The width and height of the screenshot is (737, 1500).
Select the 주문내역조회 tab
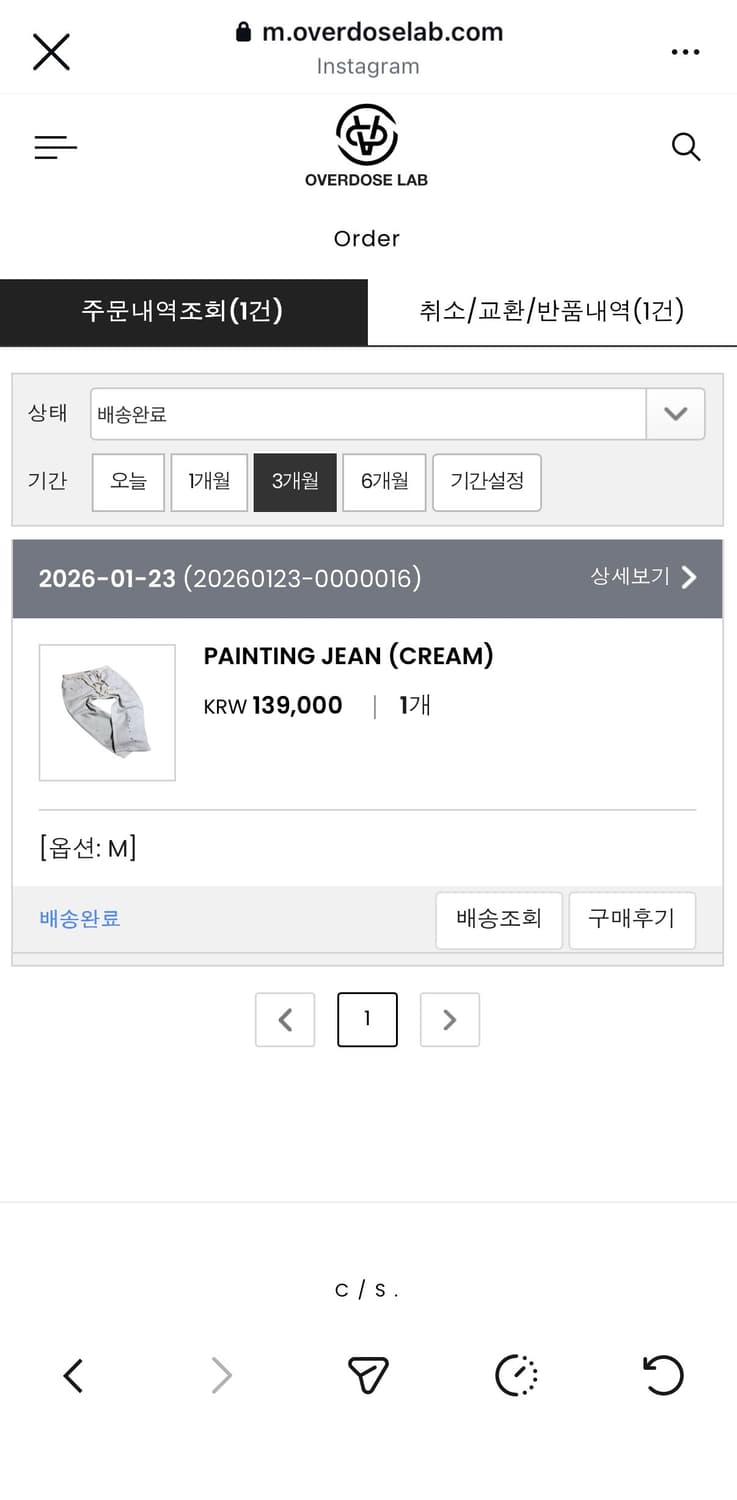tap(183, 311)
